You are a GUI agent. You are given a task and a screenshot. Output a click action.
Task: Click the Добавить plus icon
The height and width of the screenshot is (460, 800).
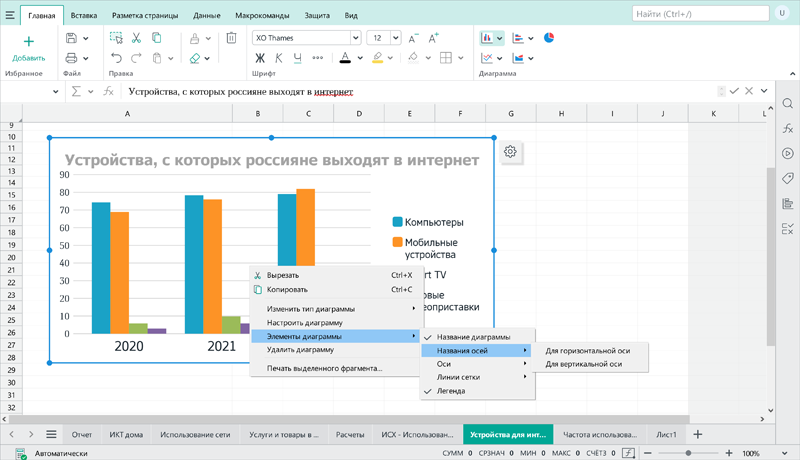pyautogui.click(x=28, y=42)
